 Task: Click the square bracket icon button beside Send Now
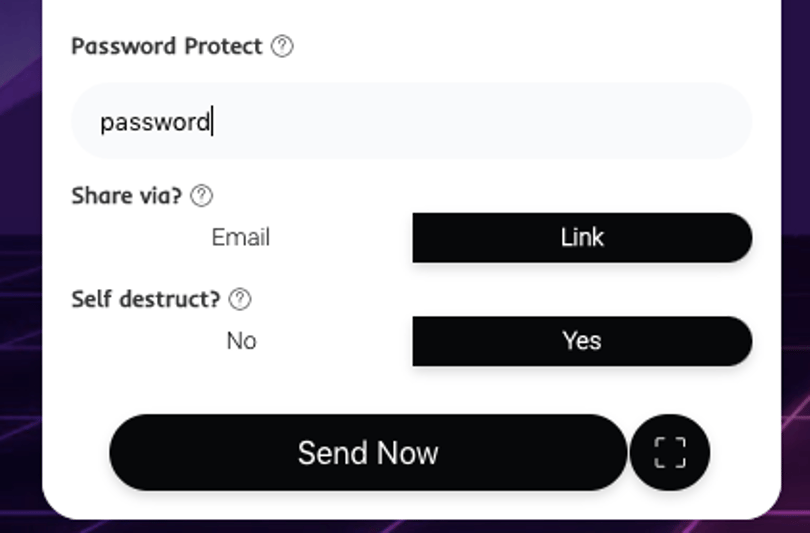[670, 452]
